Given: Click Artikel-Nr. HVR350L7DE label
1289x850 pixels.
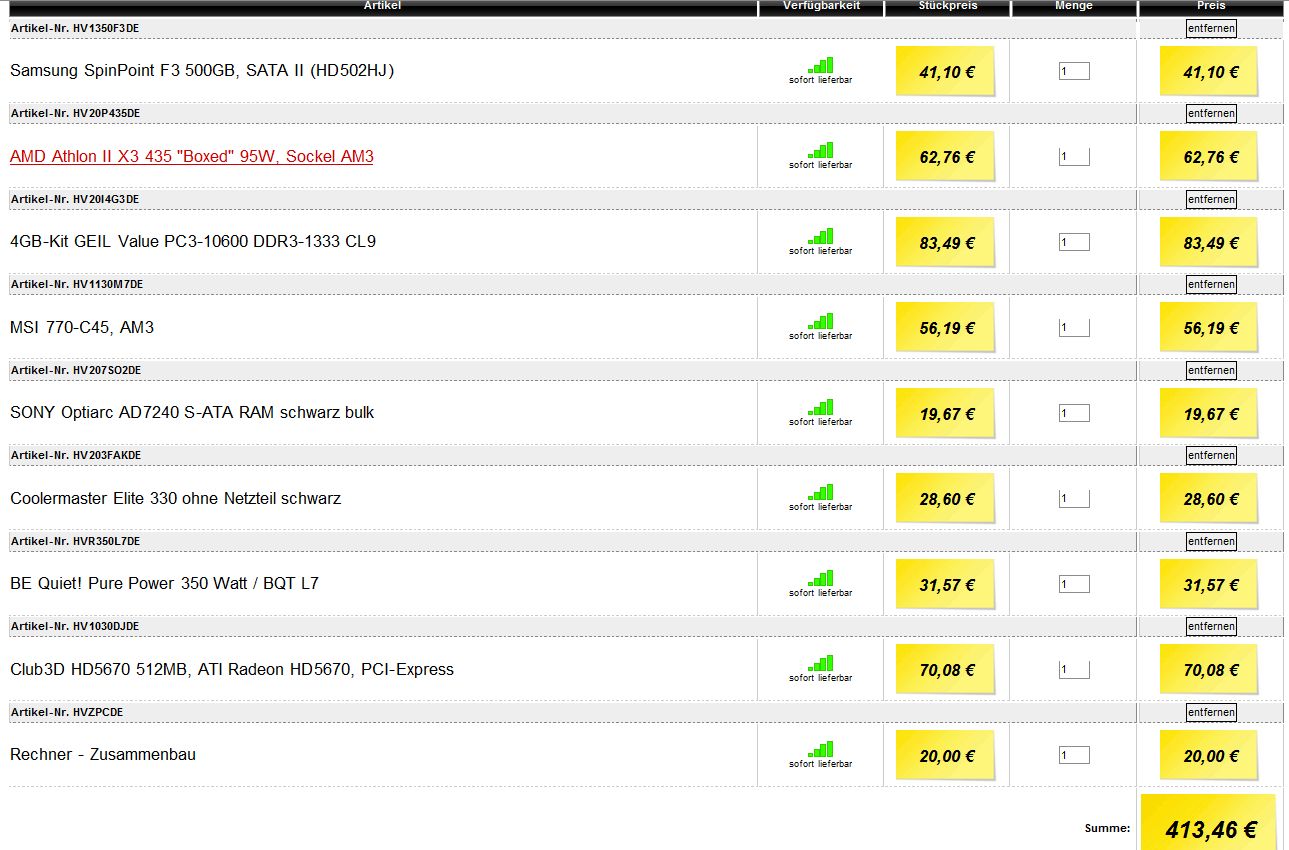Looking at the screenshot, I should point(75,541).
